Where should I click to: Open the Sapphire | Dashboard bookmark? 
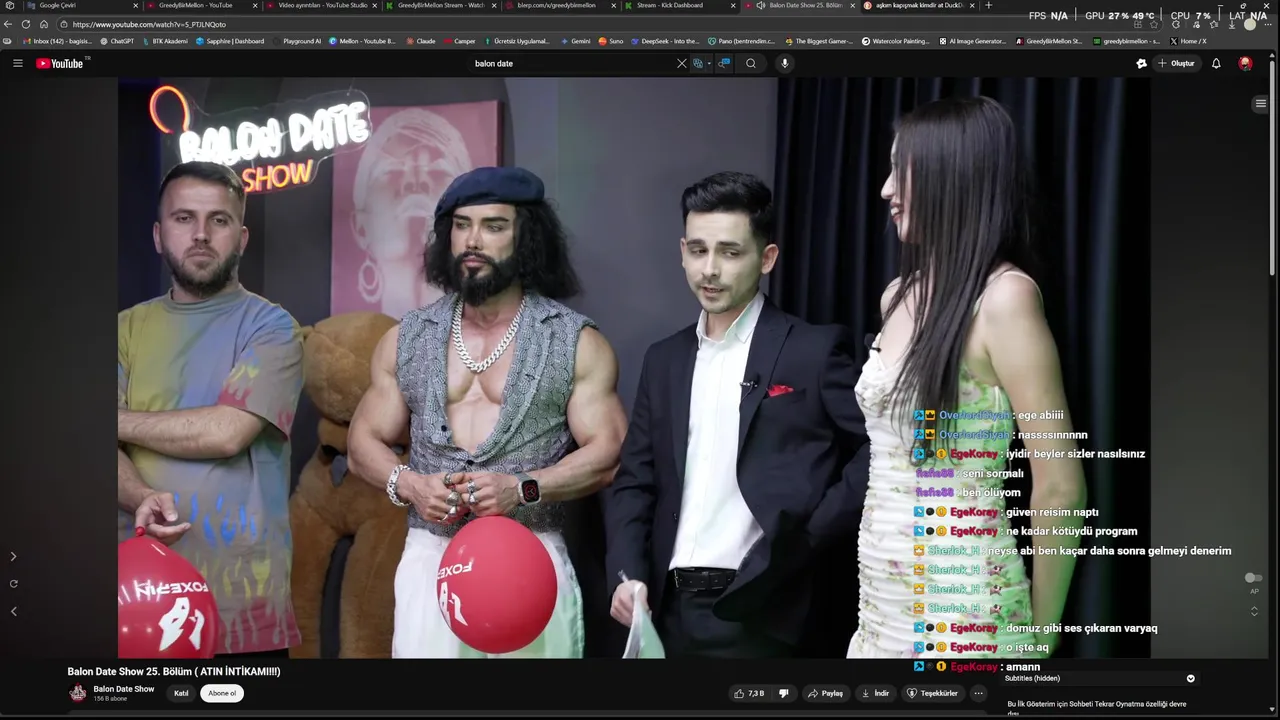pyautogui.click(x=230, y=41)
